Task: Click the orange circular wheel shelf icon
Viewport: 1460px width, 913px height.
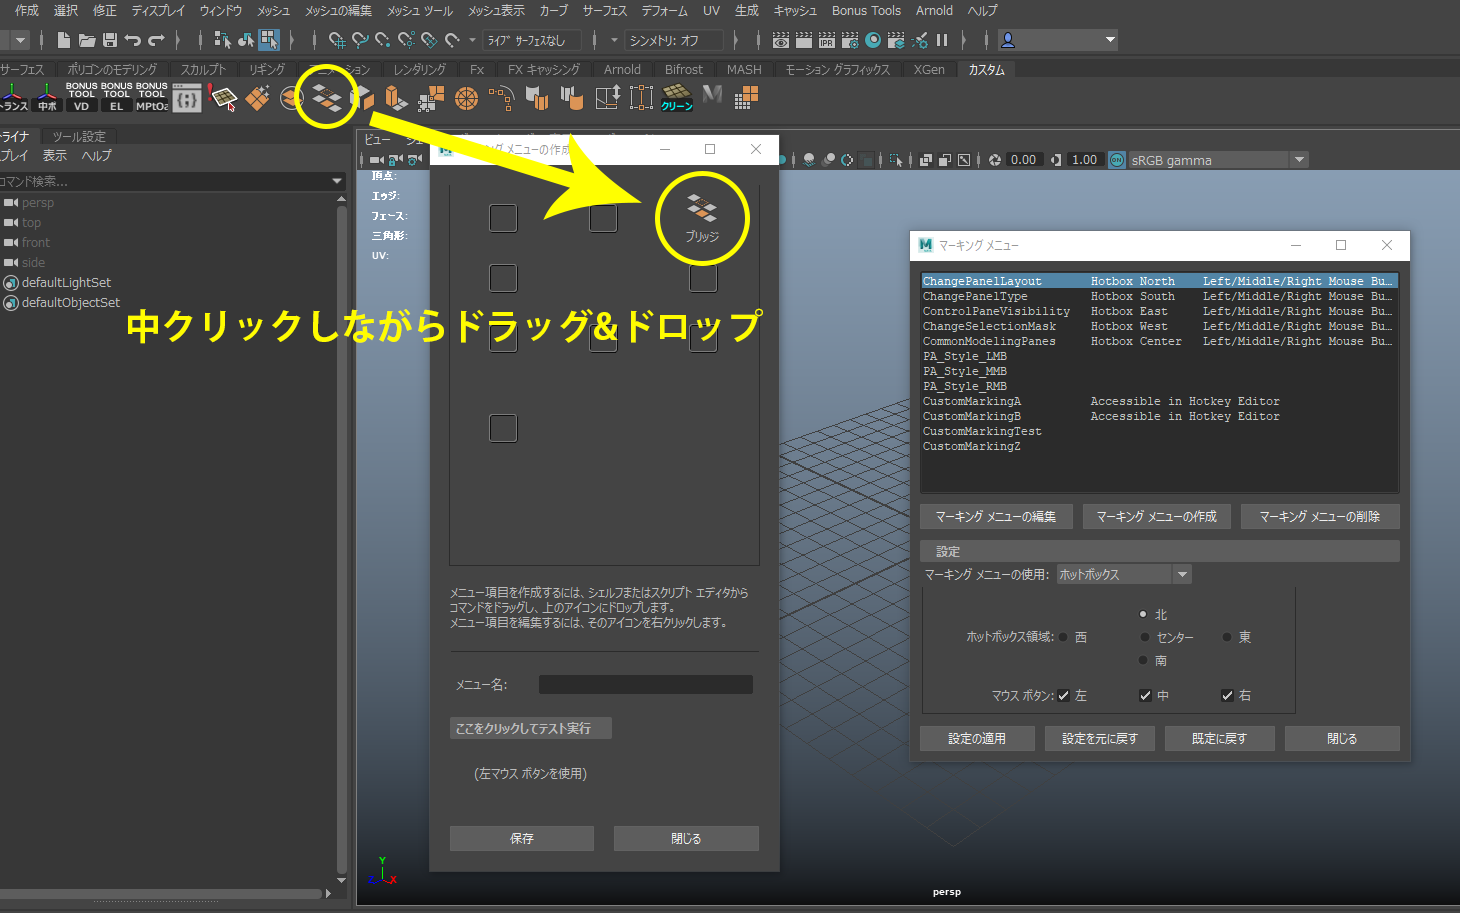Action: click(x=466, y=97)
